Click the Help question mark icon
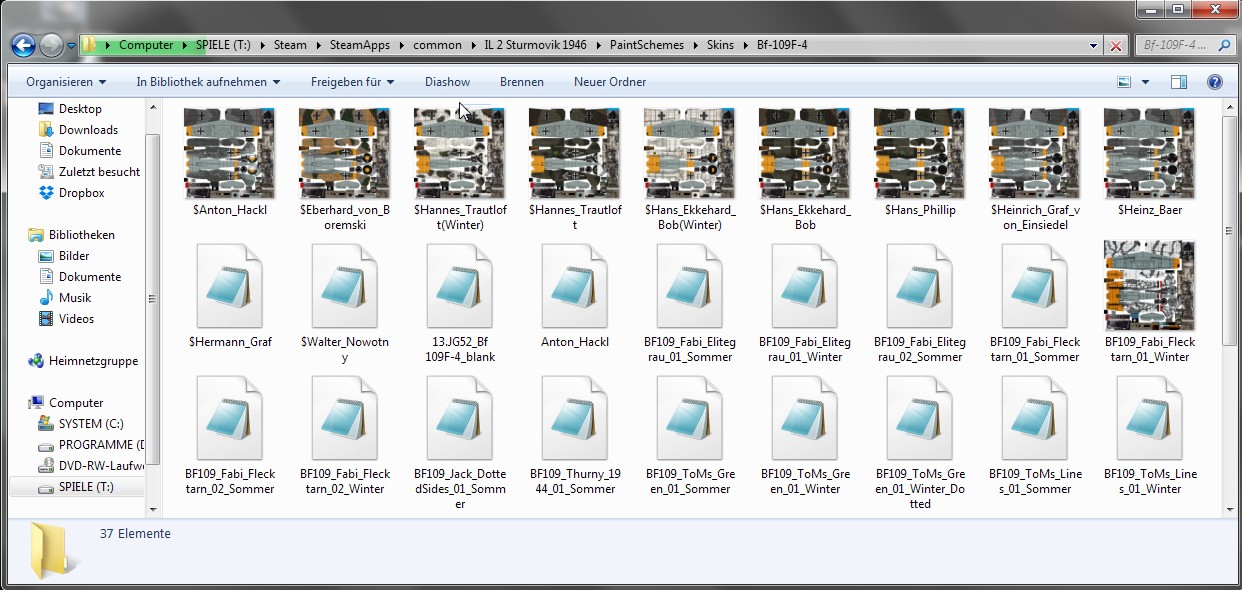This screenshot has height=590, width=1242. [1215, 82]
